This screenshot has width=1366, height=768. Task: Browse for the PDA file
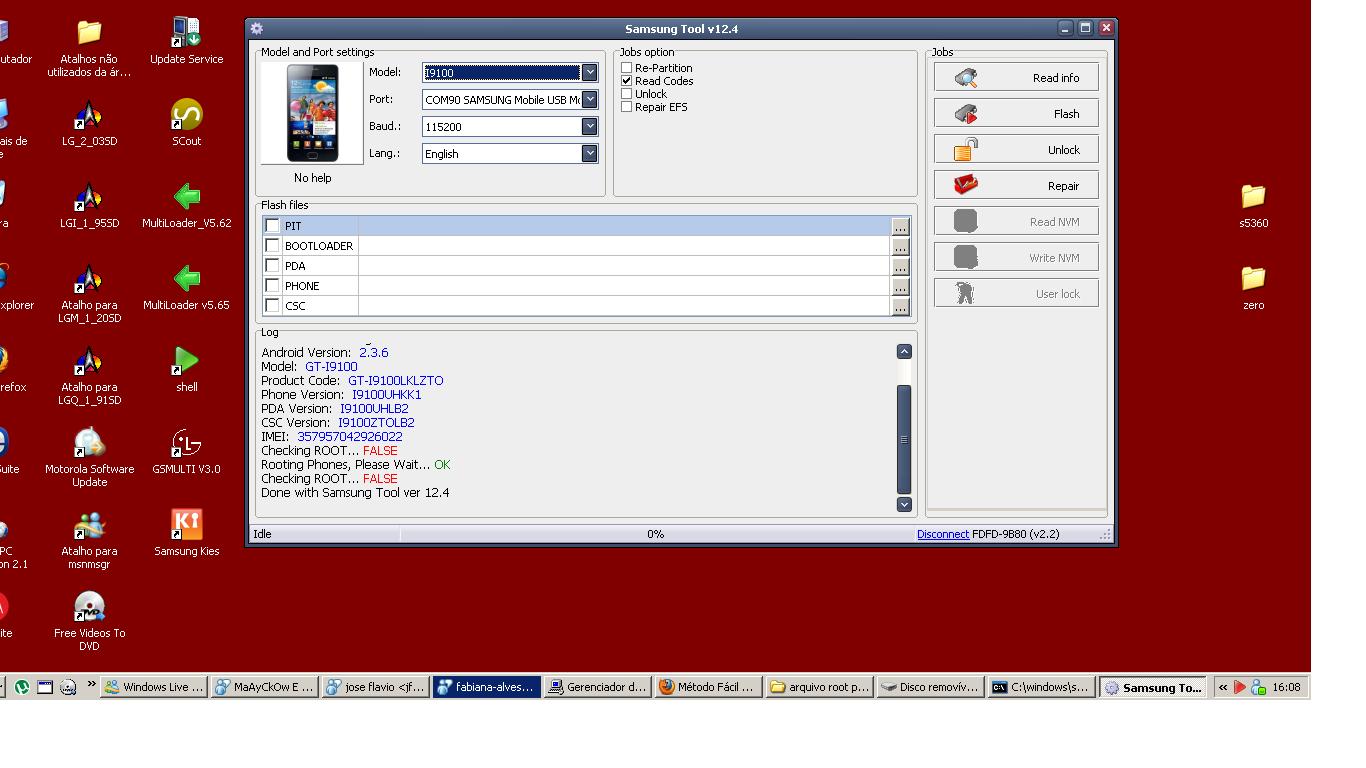click(900, 267)
